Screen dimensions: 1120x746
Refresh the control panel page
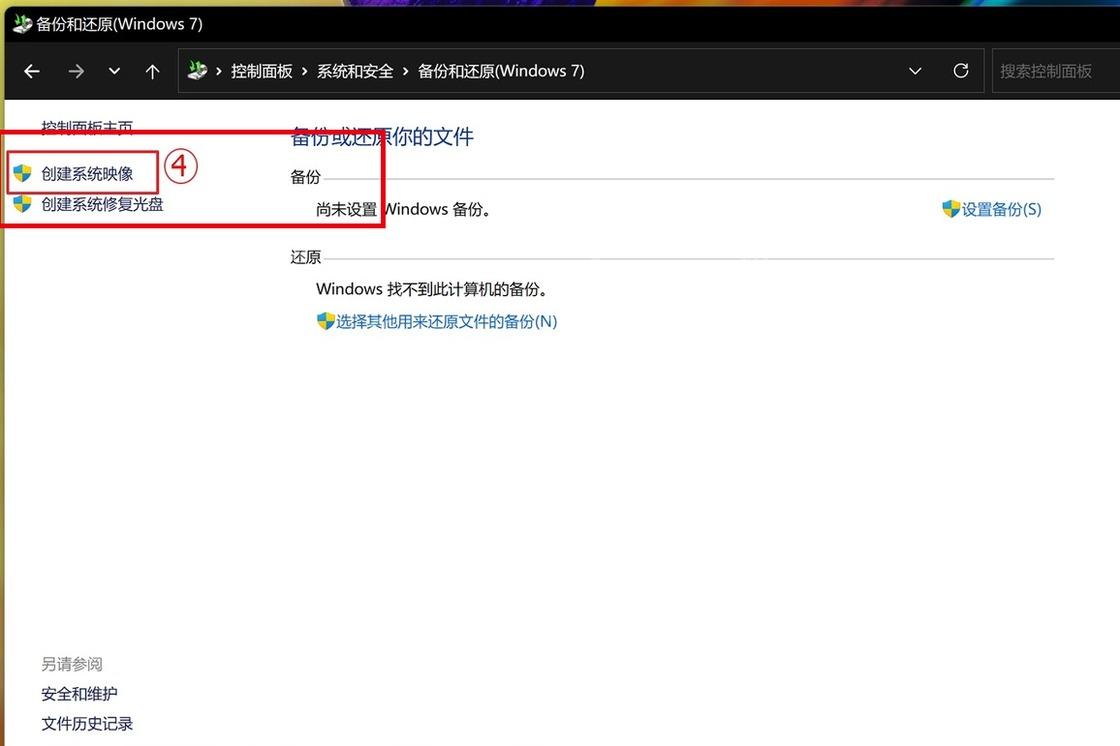click(x=961, y=71)
